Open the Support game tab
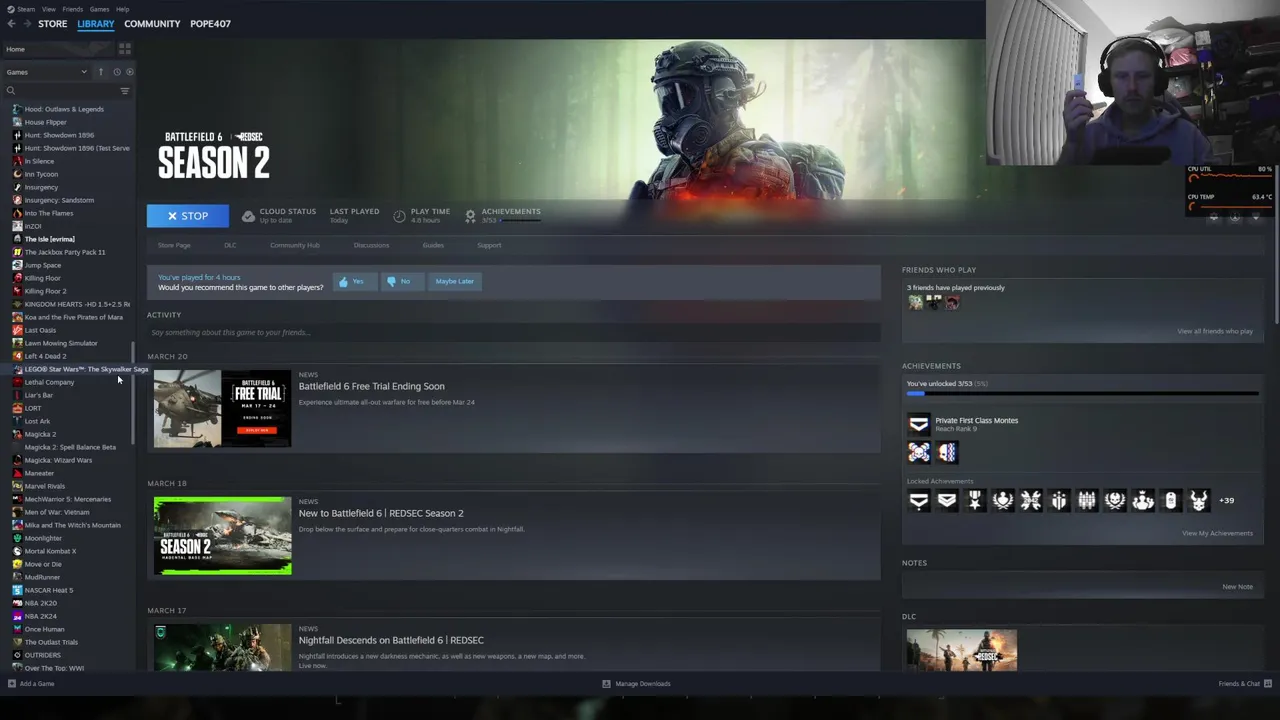 (489, 245)
